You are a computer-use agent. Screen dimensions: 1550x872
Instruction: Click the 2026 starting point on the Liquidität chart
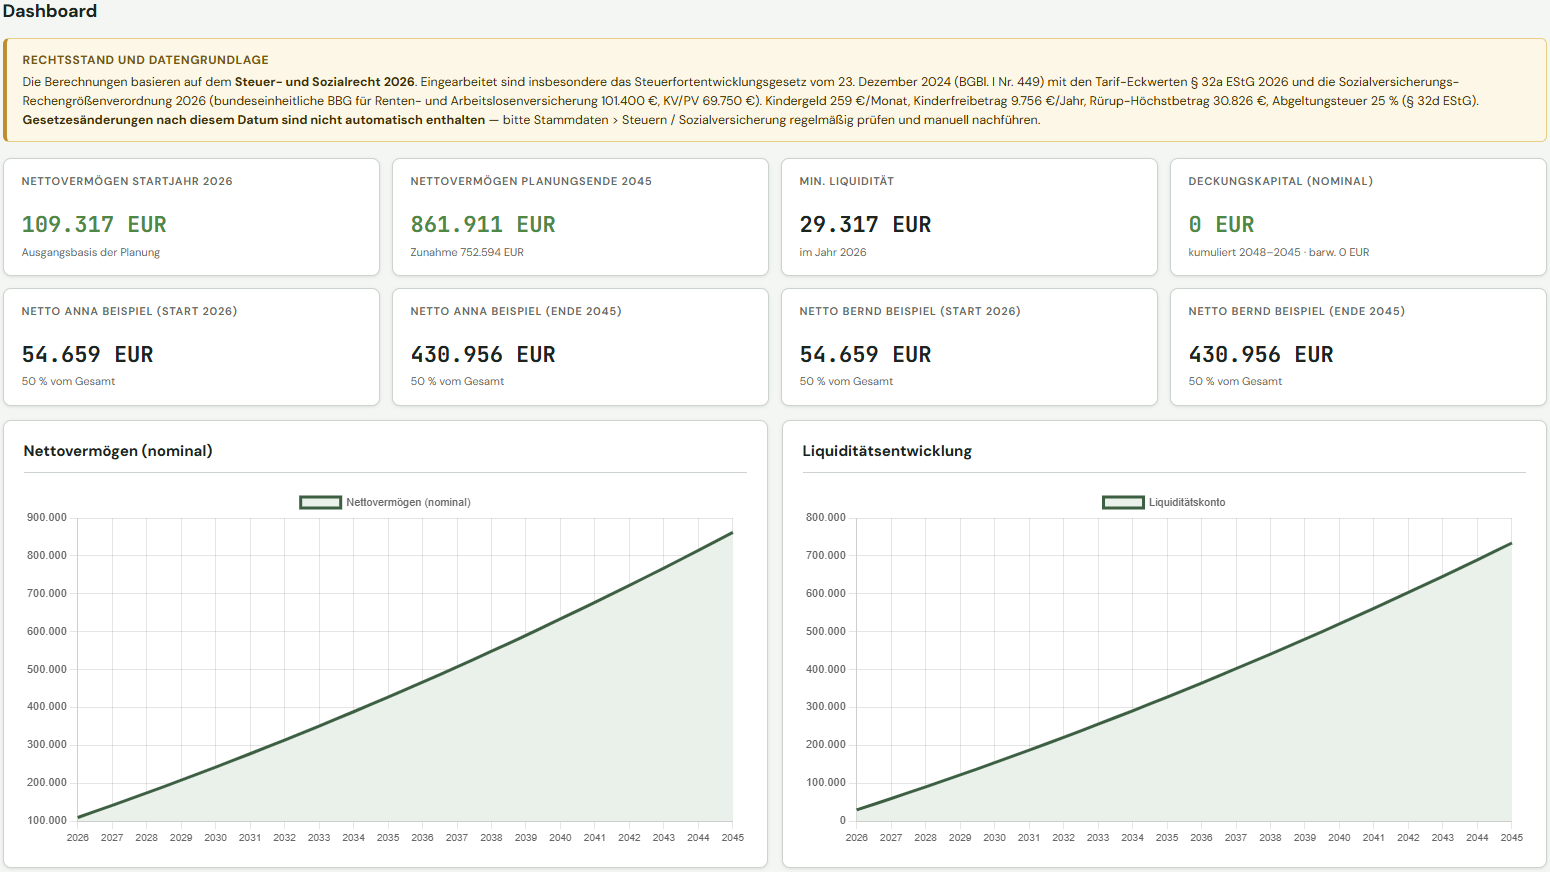point(857,810)
